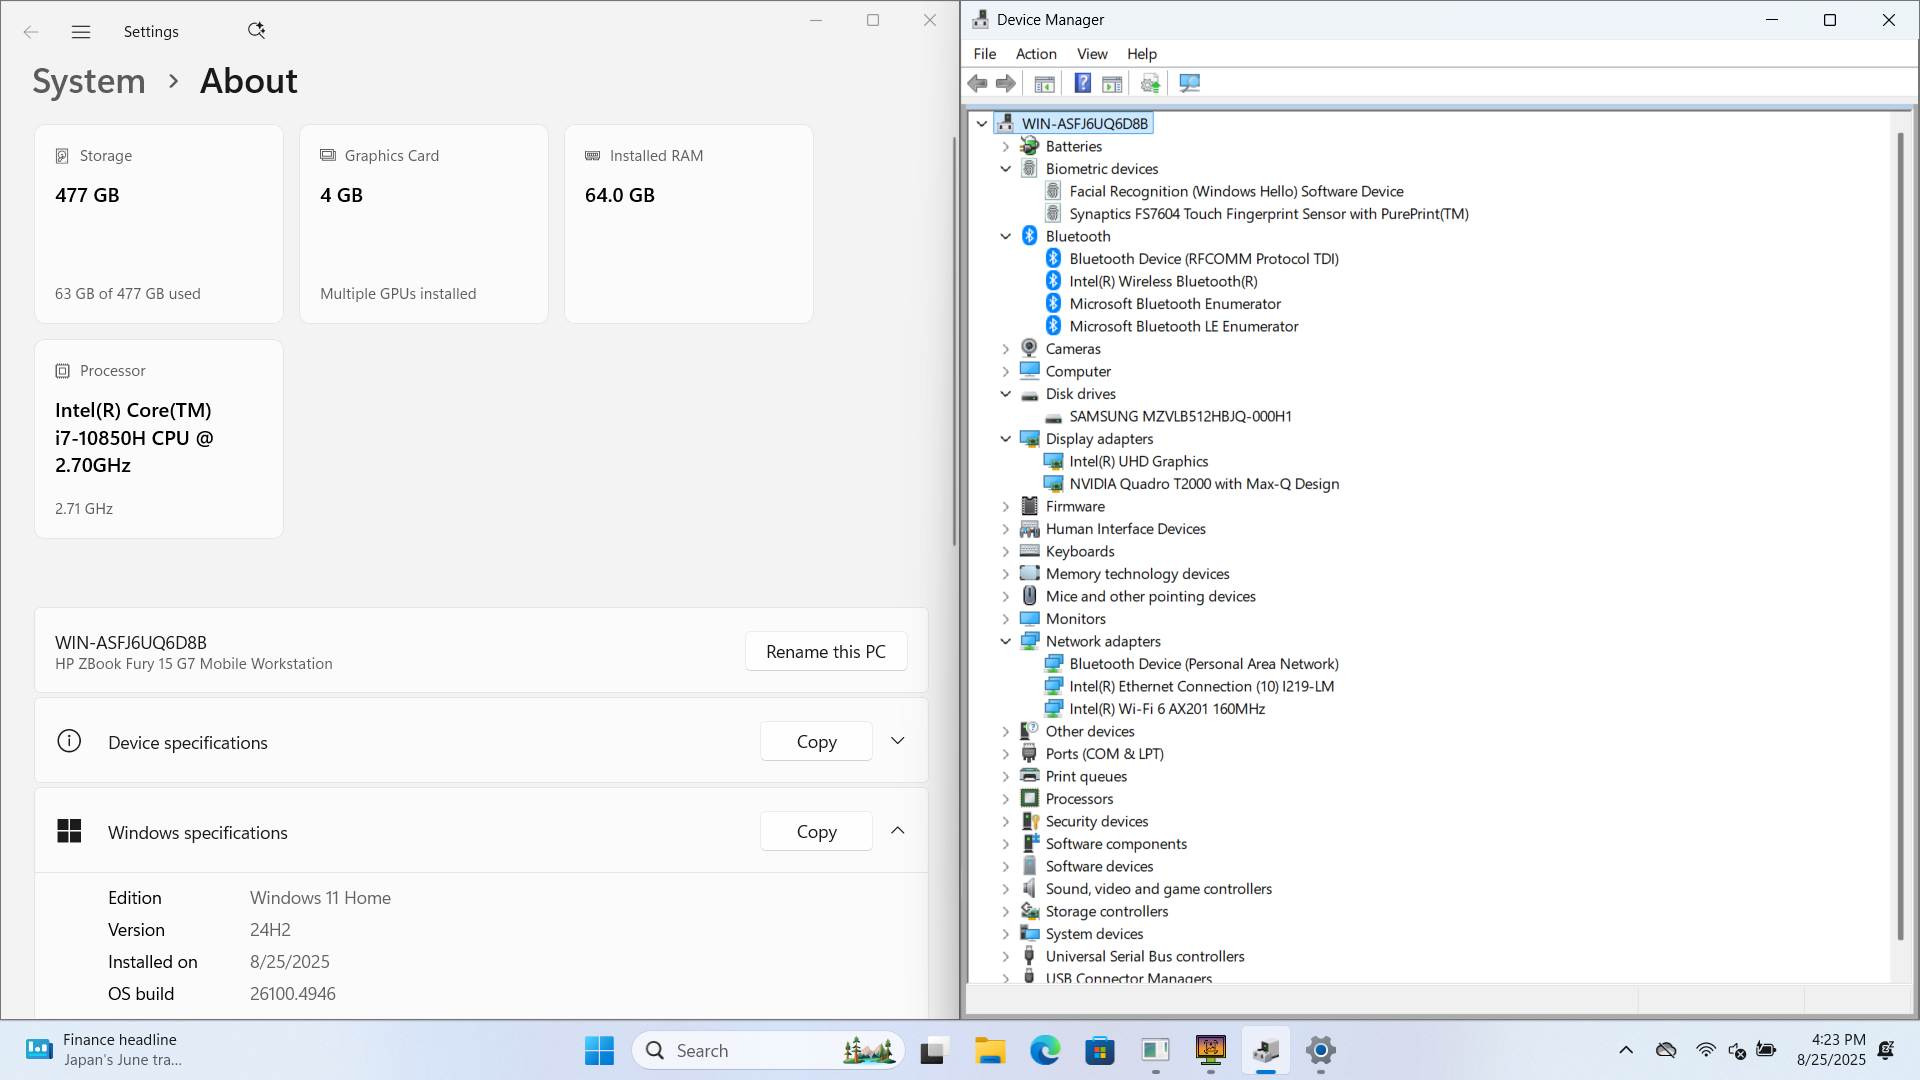The height and width of the screenshot is (1080, 1920).
Task: Click the taskbar Search box
Action: [x=767, y=1050]
